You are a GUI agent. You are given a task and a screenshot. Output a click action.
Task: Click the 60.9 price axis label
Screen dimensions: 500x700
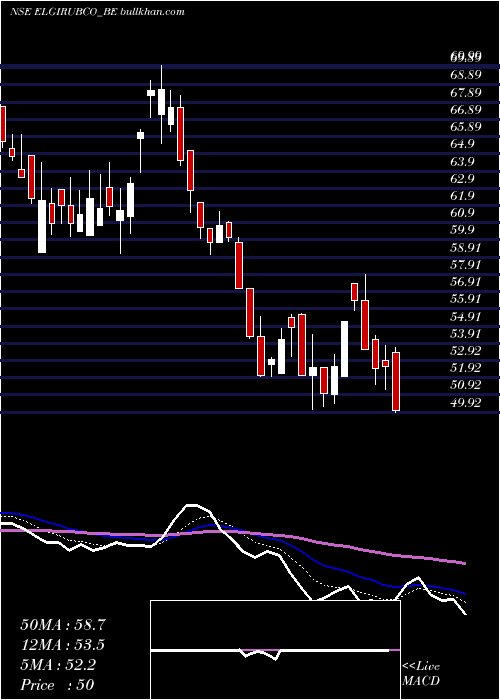point(462,212)
